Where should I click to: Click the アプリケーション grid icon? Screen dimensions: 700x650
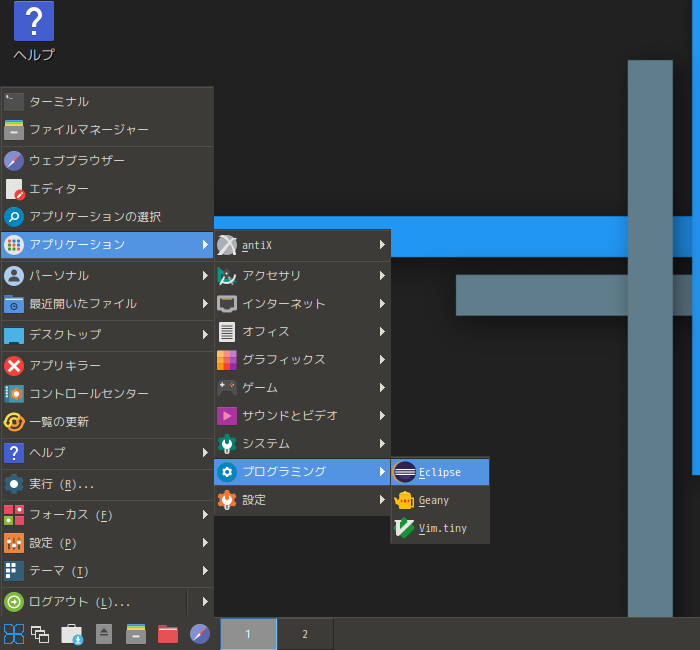coord(14,245)
